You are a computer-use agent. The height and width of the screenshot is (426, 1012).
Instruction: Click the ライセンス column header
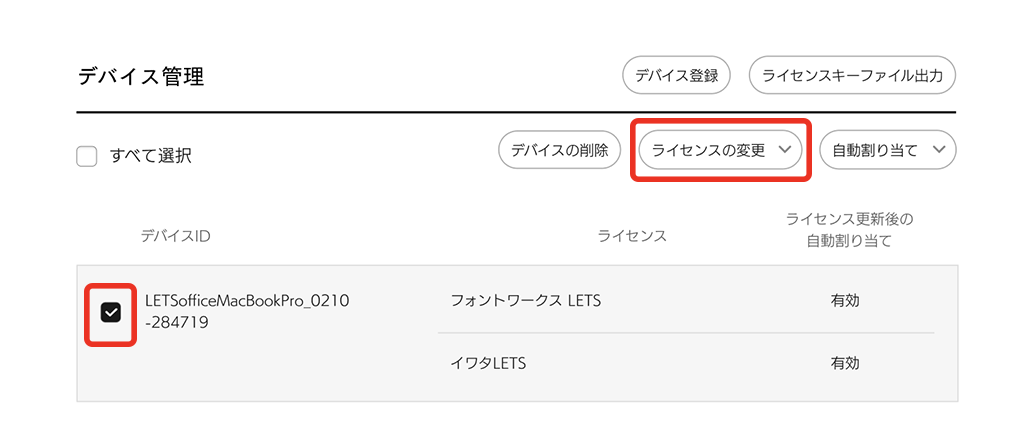coord(632,236)
